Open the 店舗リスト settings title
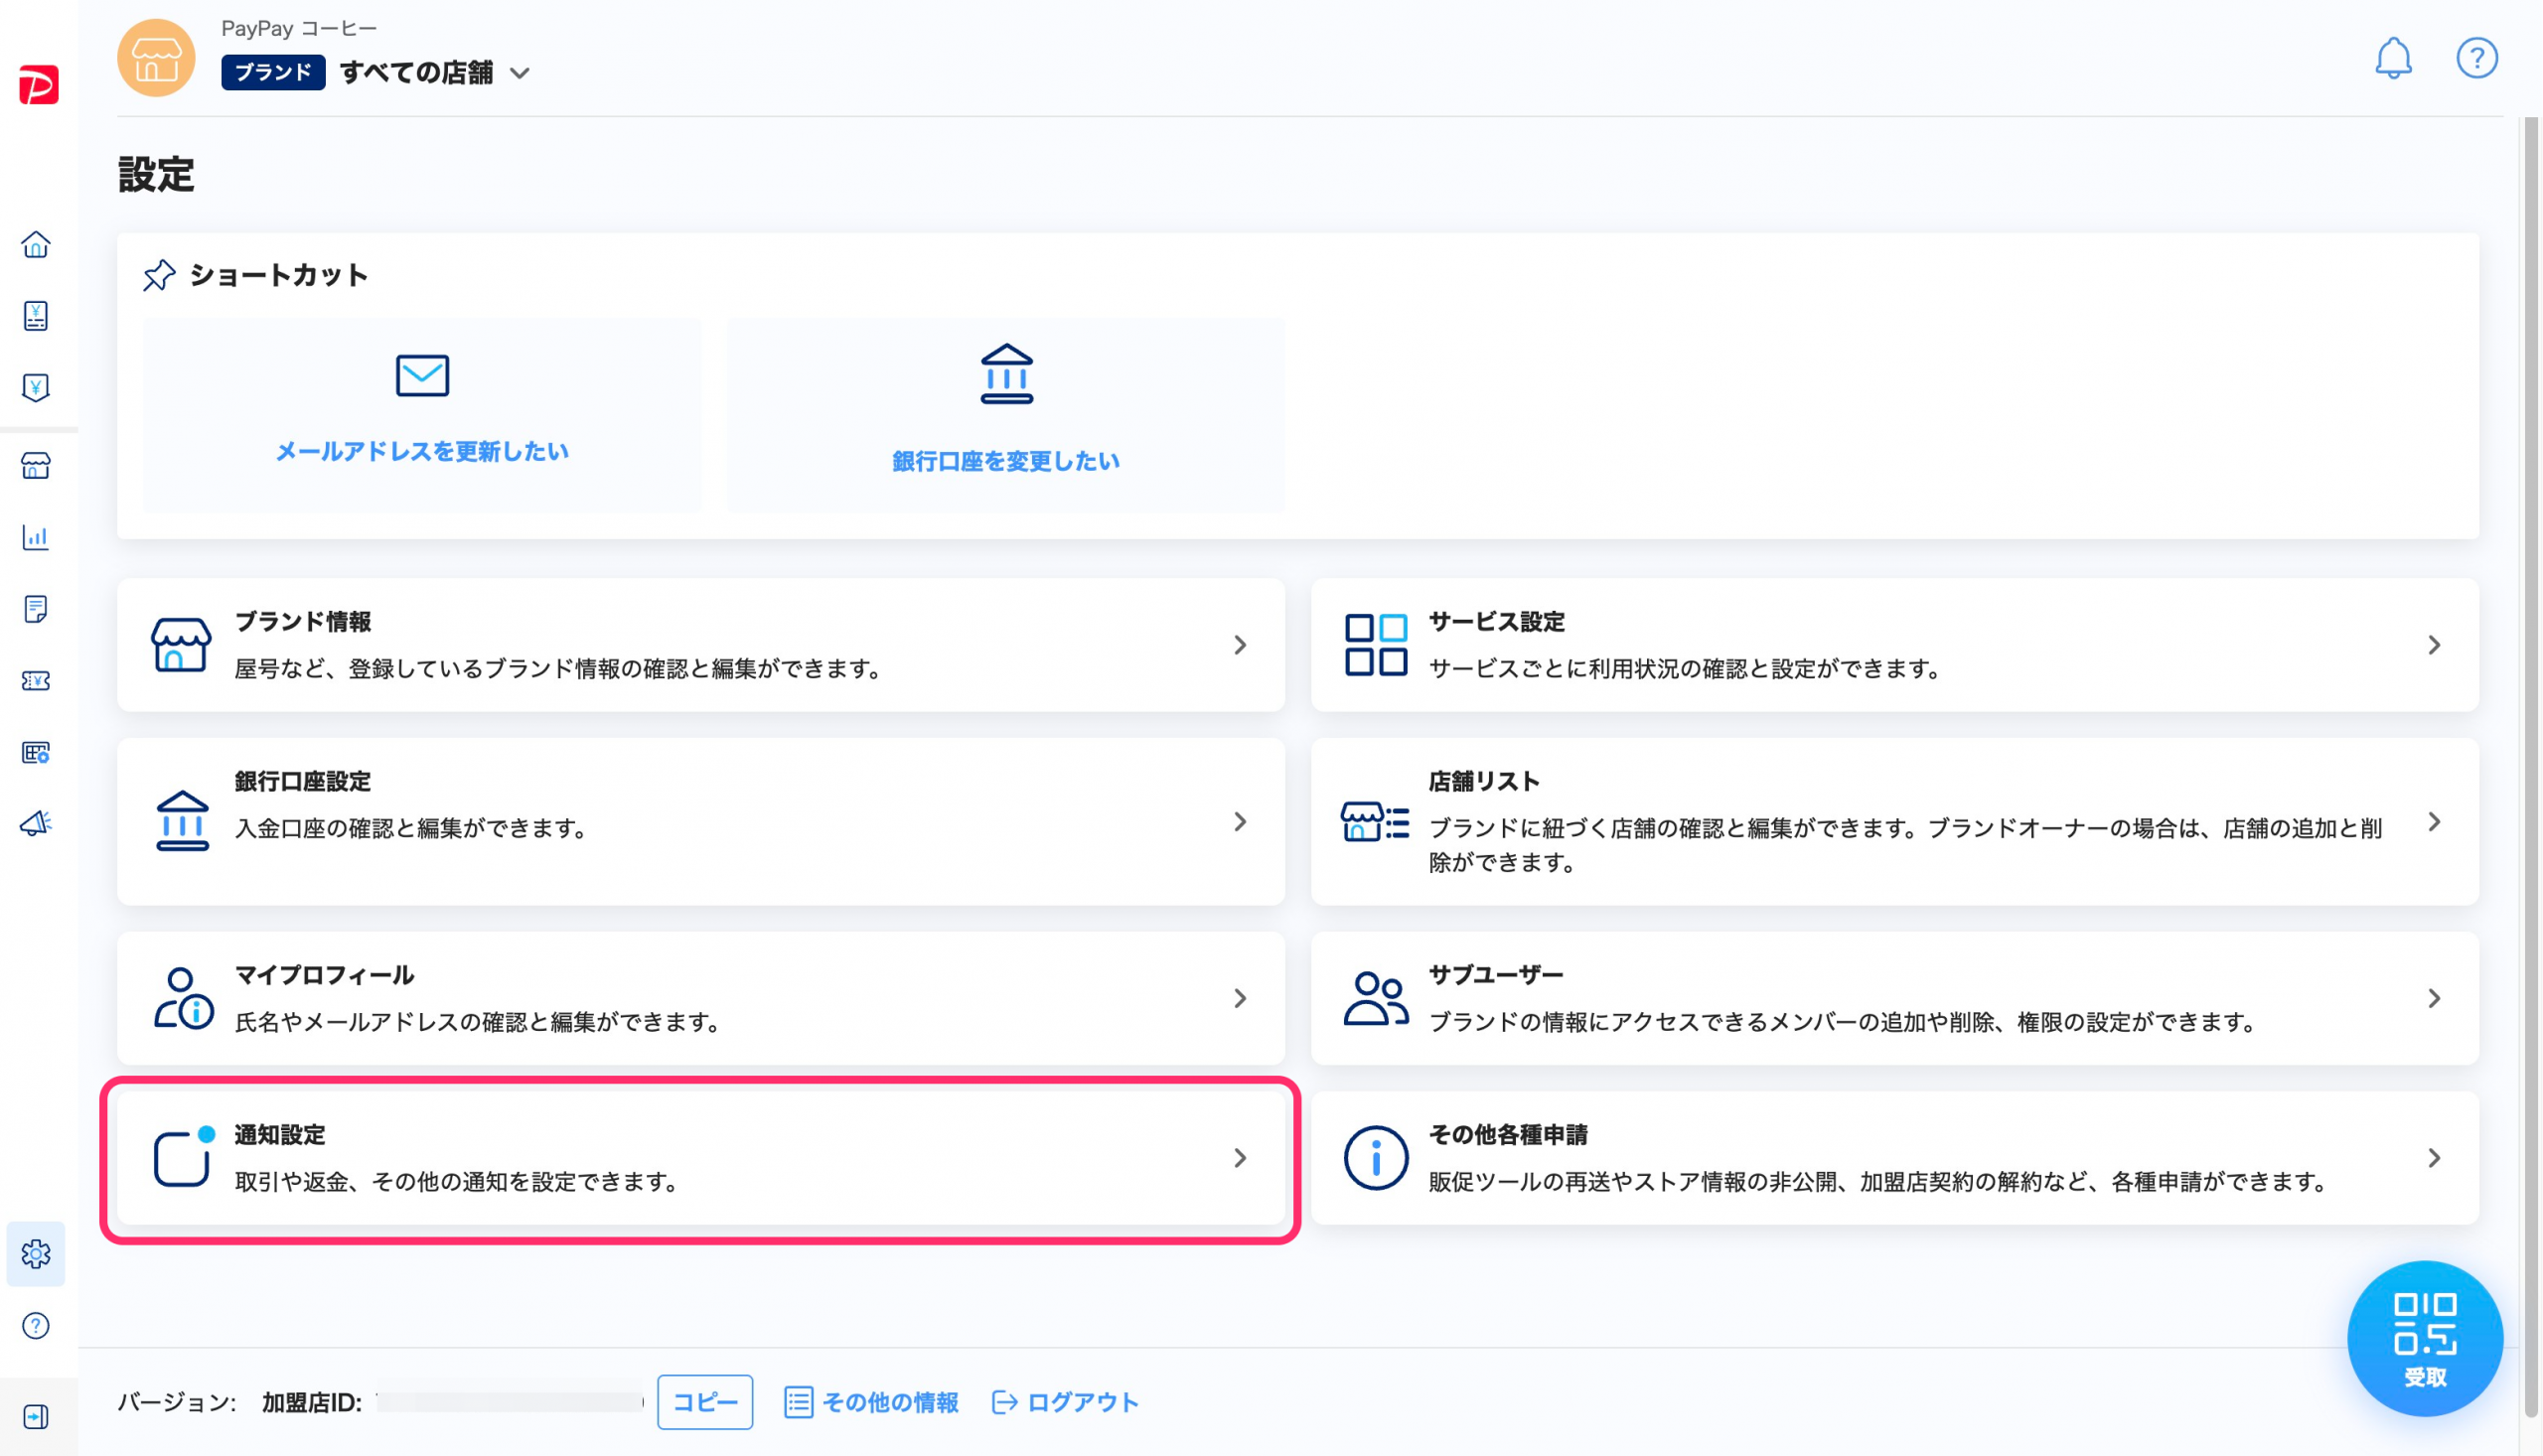This screenshot has width=2543, height=1456. pyautogui.click(x=1484, y=781)
